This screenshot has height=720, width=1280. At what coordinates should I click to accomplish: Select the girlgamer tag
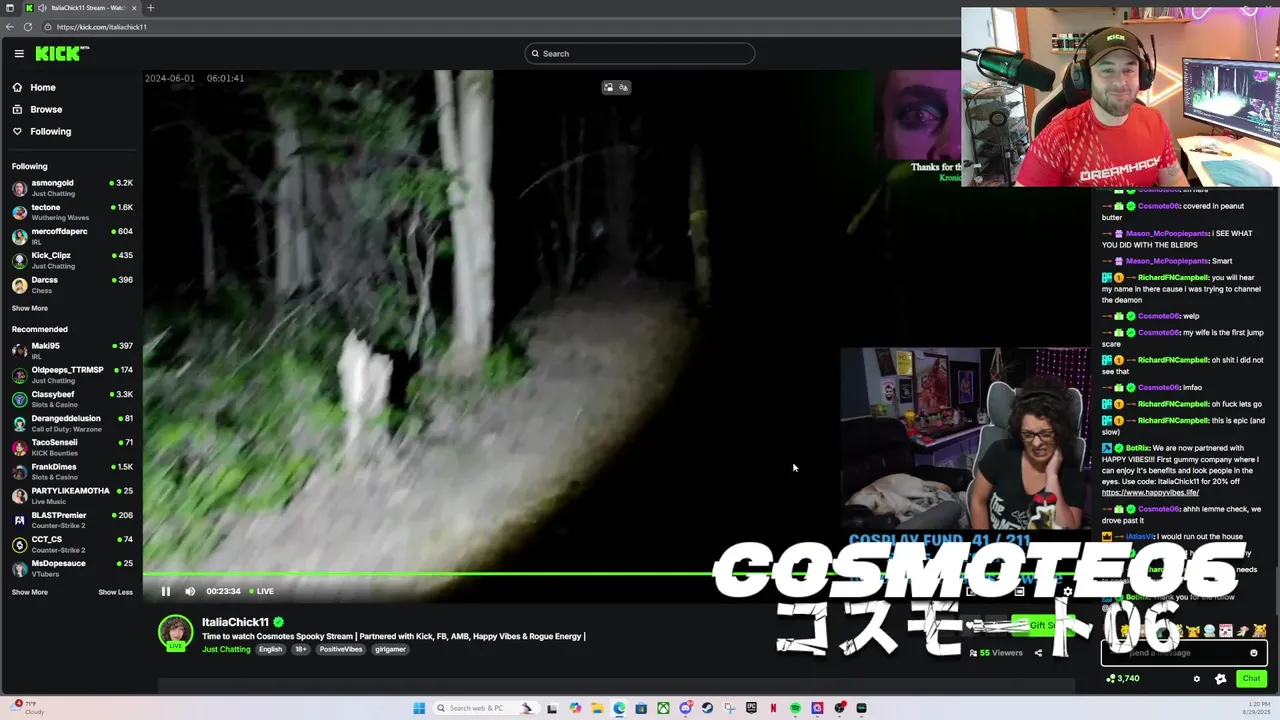pos(390,649)
